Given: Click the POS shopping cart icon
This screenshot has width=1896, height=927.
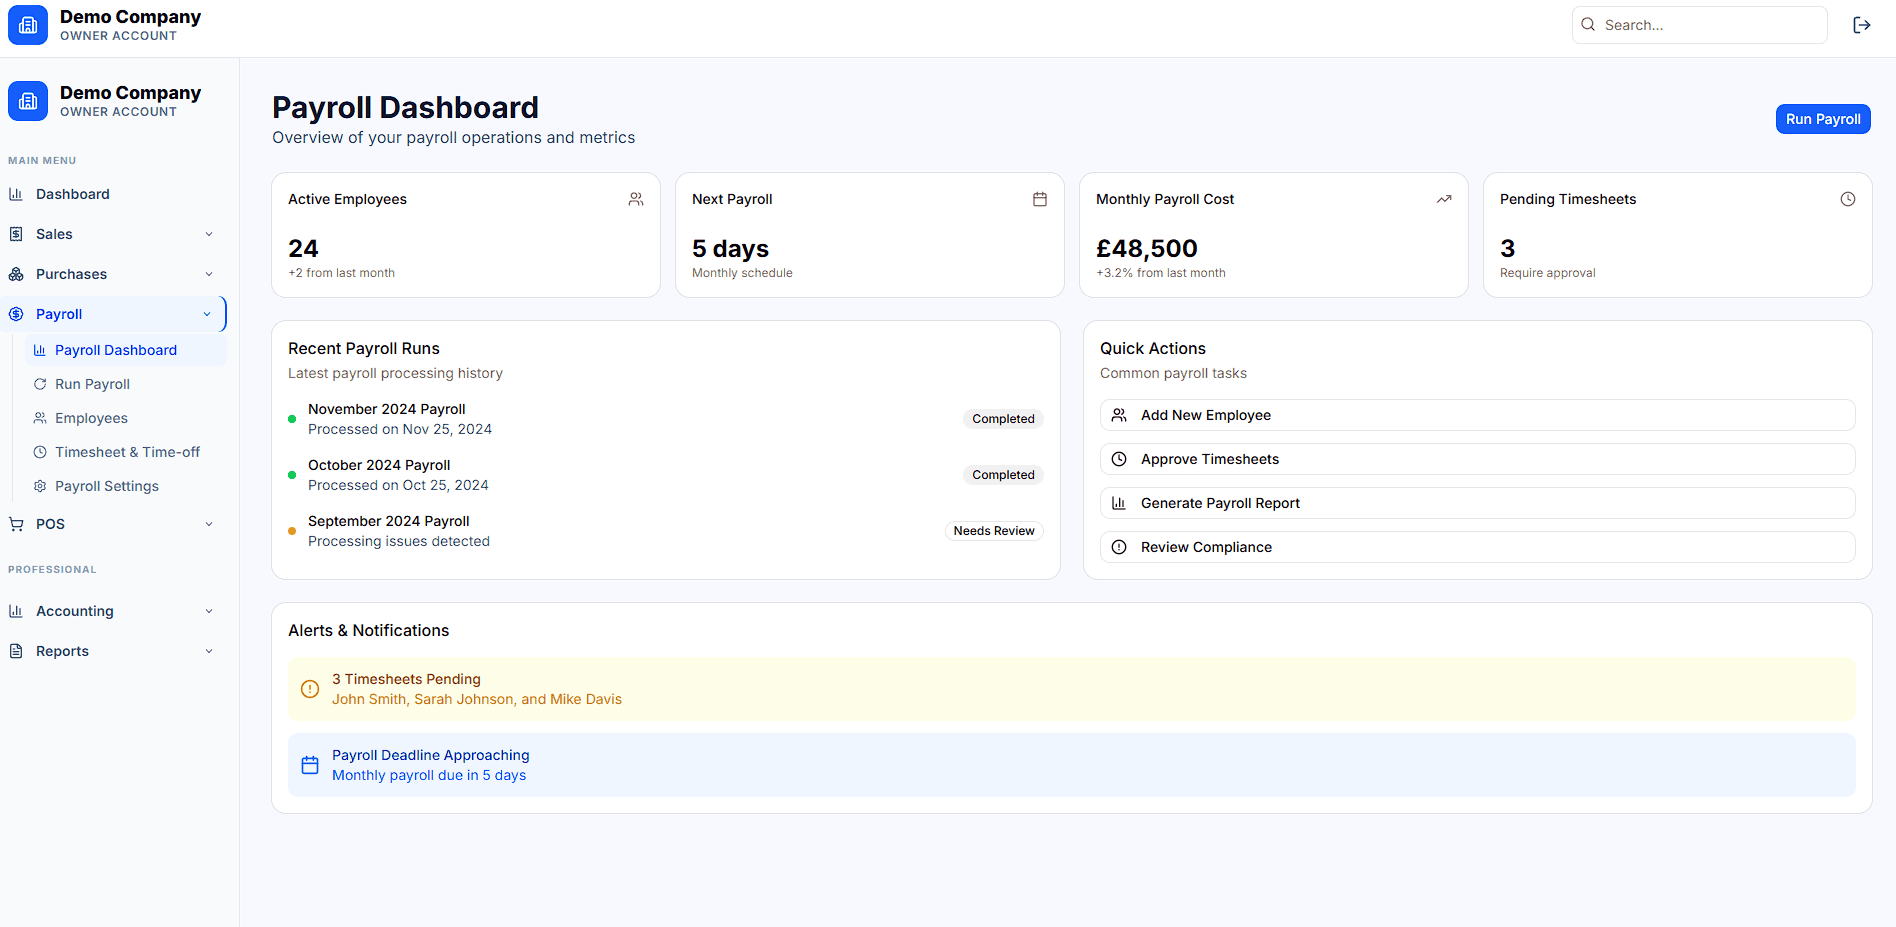Looking at the screenshot, I should coord(16,524).
